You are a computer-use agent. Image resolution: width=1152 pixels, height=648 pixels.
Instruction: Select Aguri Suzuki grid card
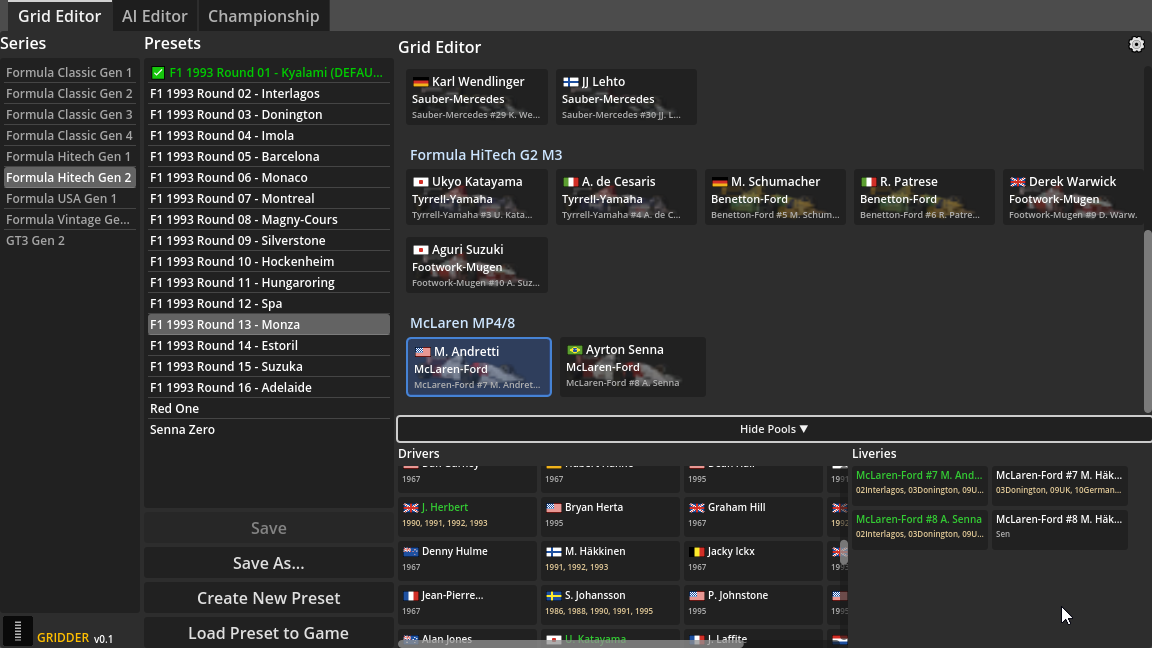tap(477, 264)
